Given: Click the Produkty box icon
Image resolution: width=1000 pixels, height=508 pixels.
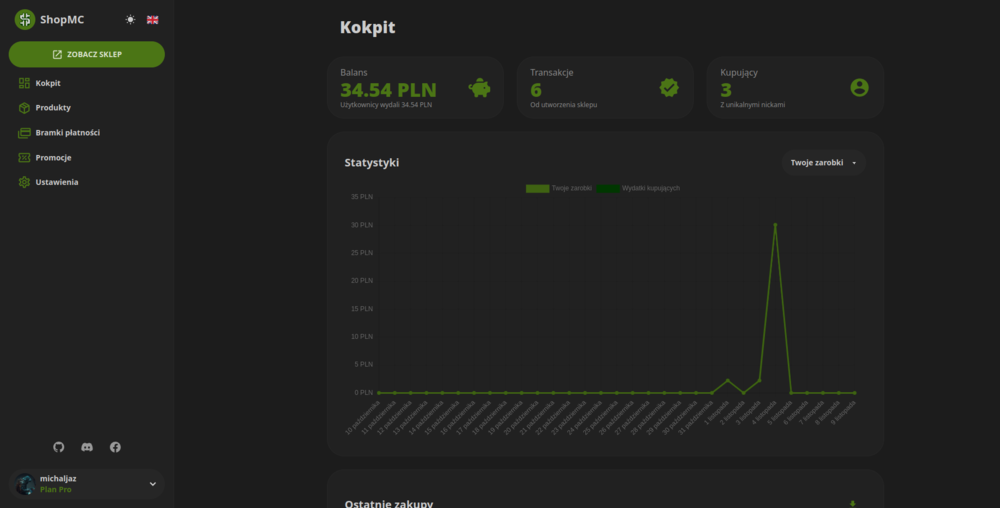Looking at the screenshot, I should [24, 108].
